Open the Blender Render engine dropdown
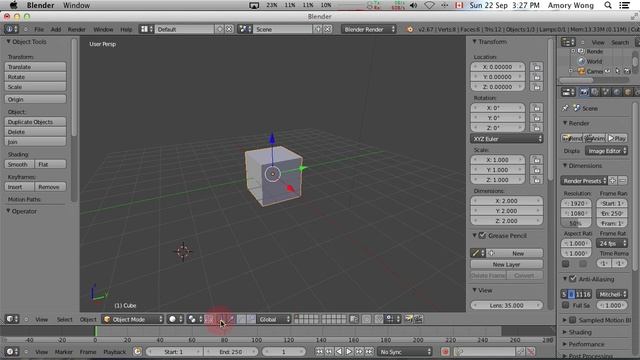 click(369, 29)
